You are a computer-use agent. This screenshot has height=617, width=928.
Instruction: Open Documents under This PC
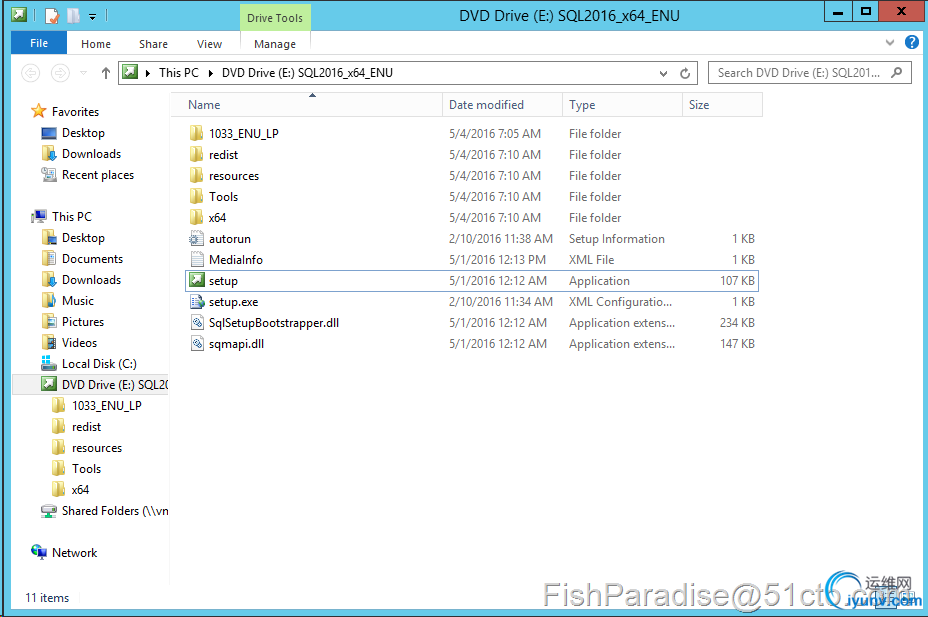coord(92,259)
